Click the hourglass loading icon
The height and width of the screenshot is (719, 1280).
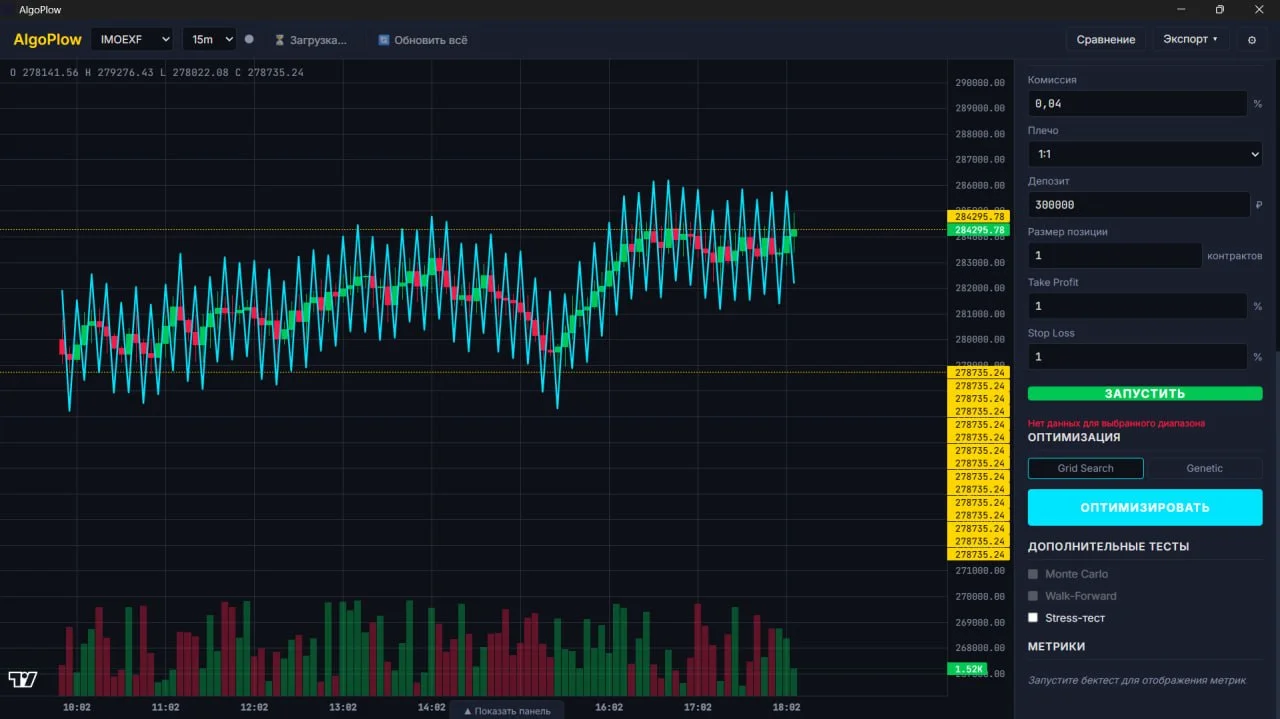pyautogui.click(x=280, y=40)
